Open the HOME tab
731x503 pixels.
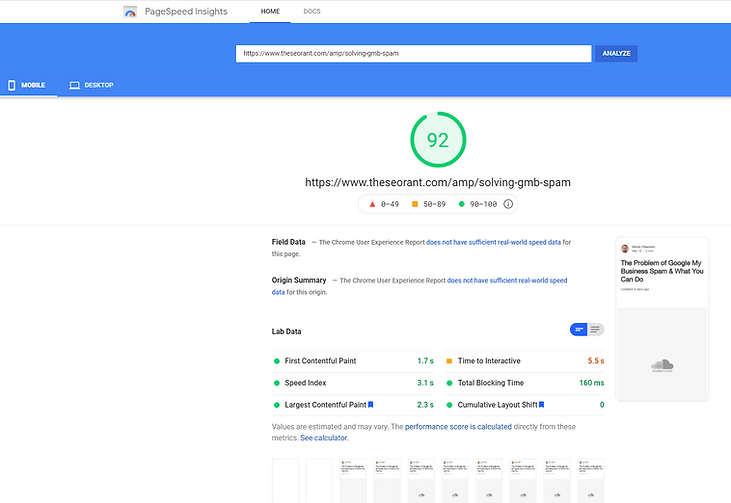click(x=270, y=12)
